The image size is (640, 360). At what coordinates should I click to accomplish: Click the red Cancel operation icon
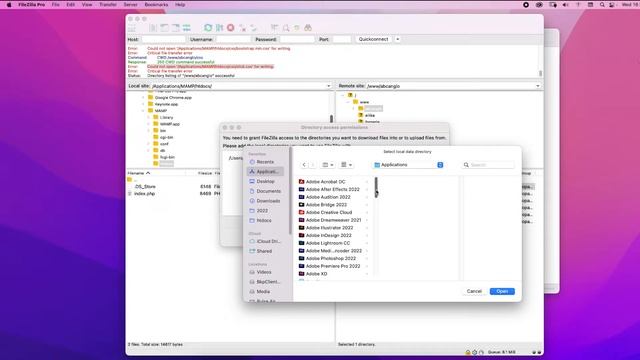click(231, 28)
